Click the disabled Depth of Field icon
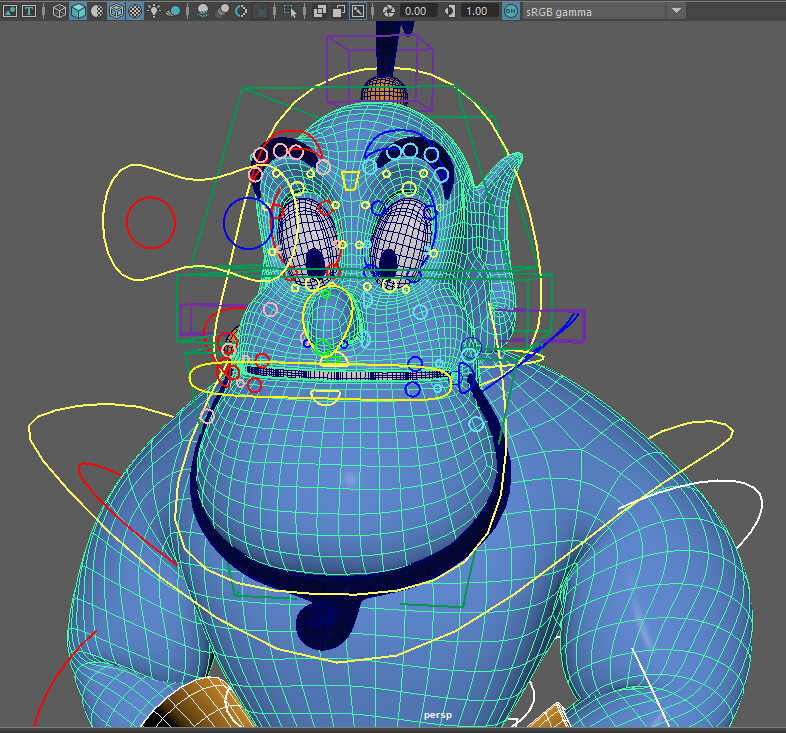Screen dimensions: 786x733 [261, 12]
